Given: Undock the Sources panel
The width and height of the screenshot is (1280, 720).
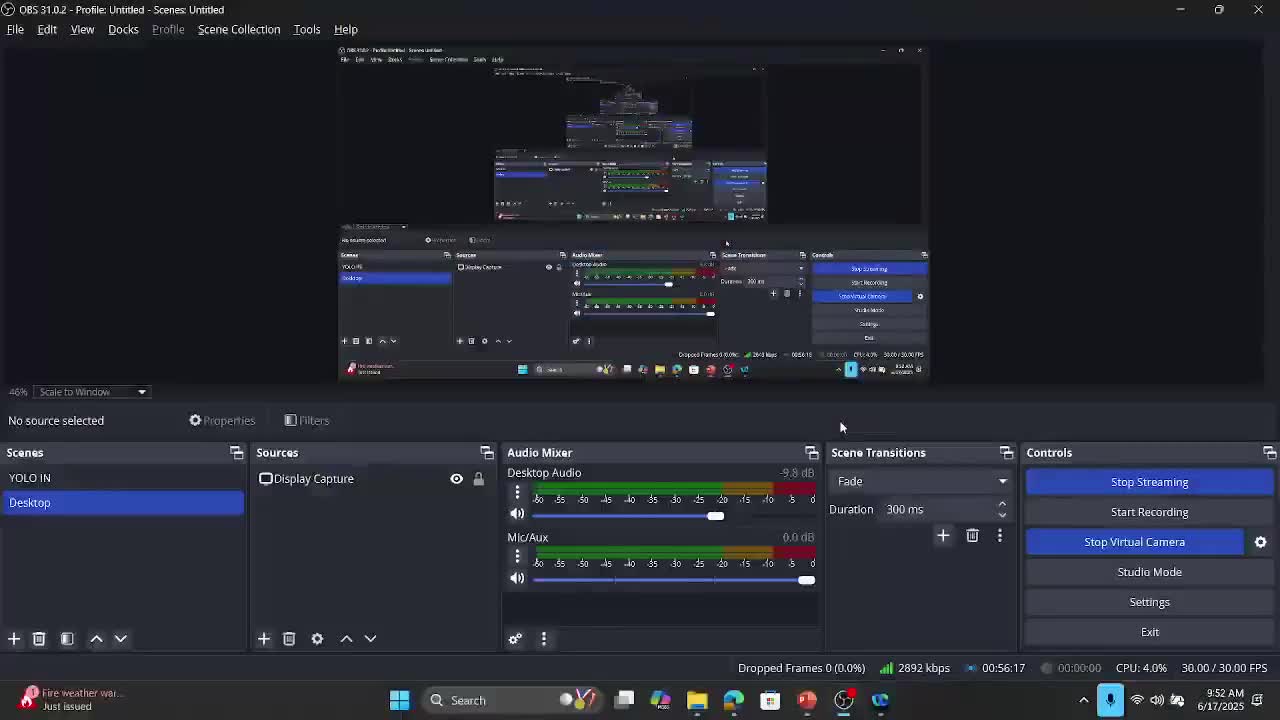Looking at the screenshot, I should tap(487, 453).
